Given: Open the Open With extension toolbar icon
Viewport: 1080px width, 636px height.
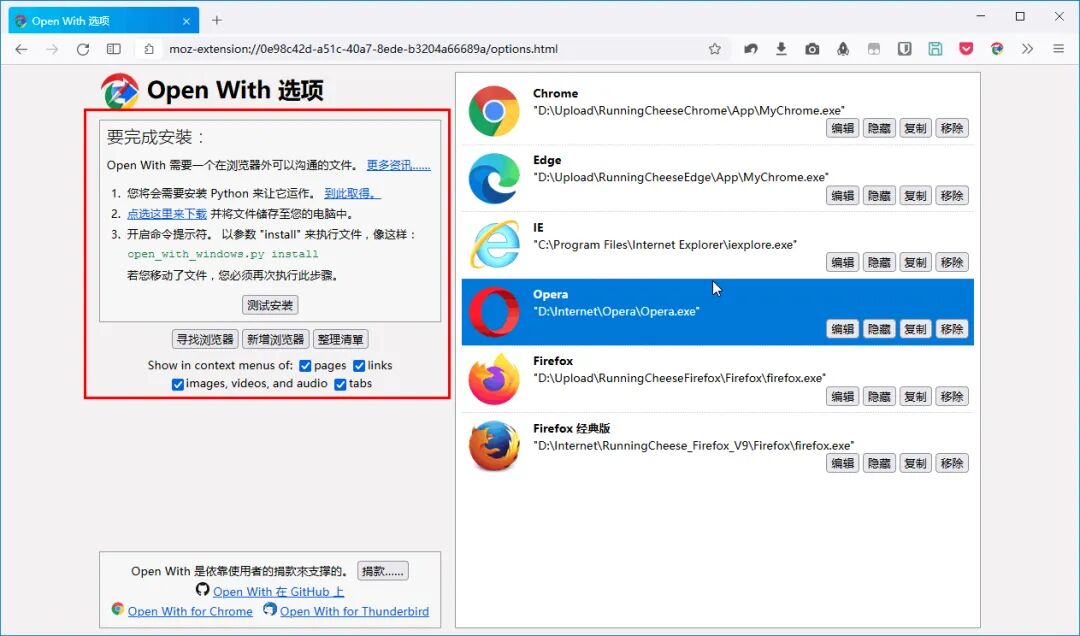Looking at the screenshot, I should [997, 49].
